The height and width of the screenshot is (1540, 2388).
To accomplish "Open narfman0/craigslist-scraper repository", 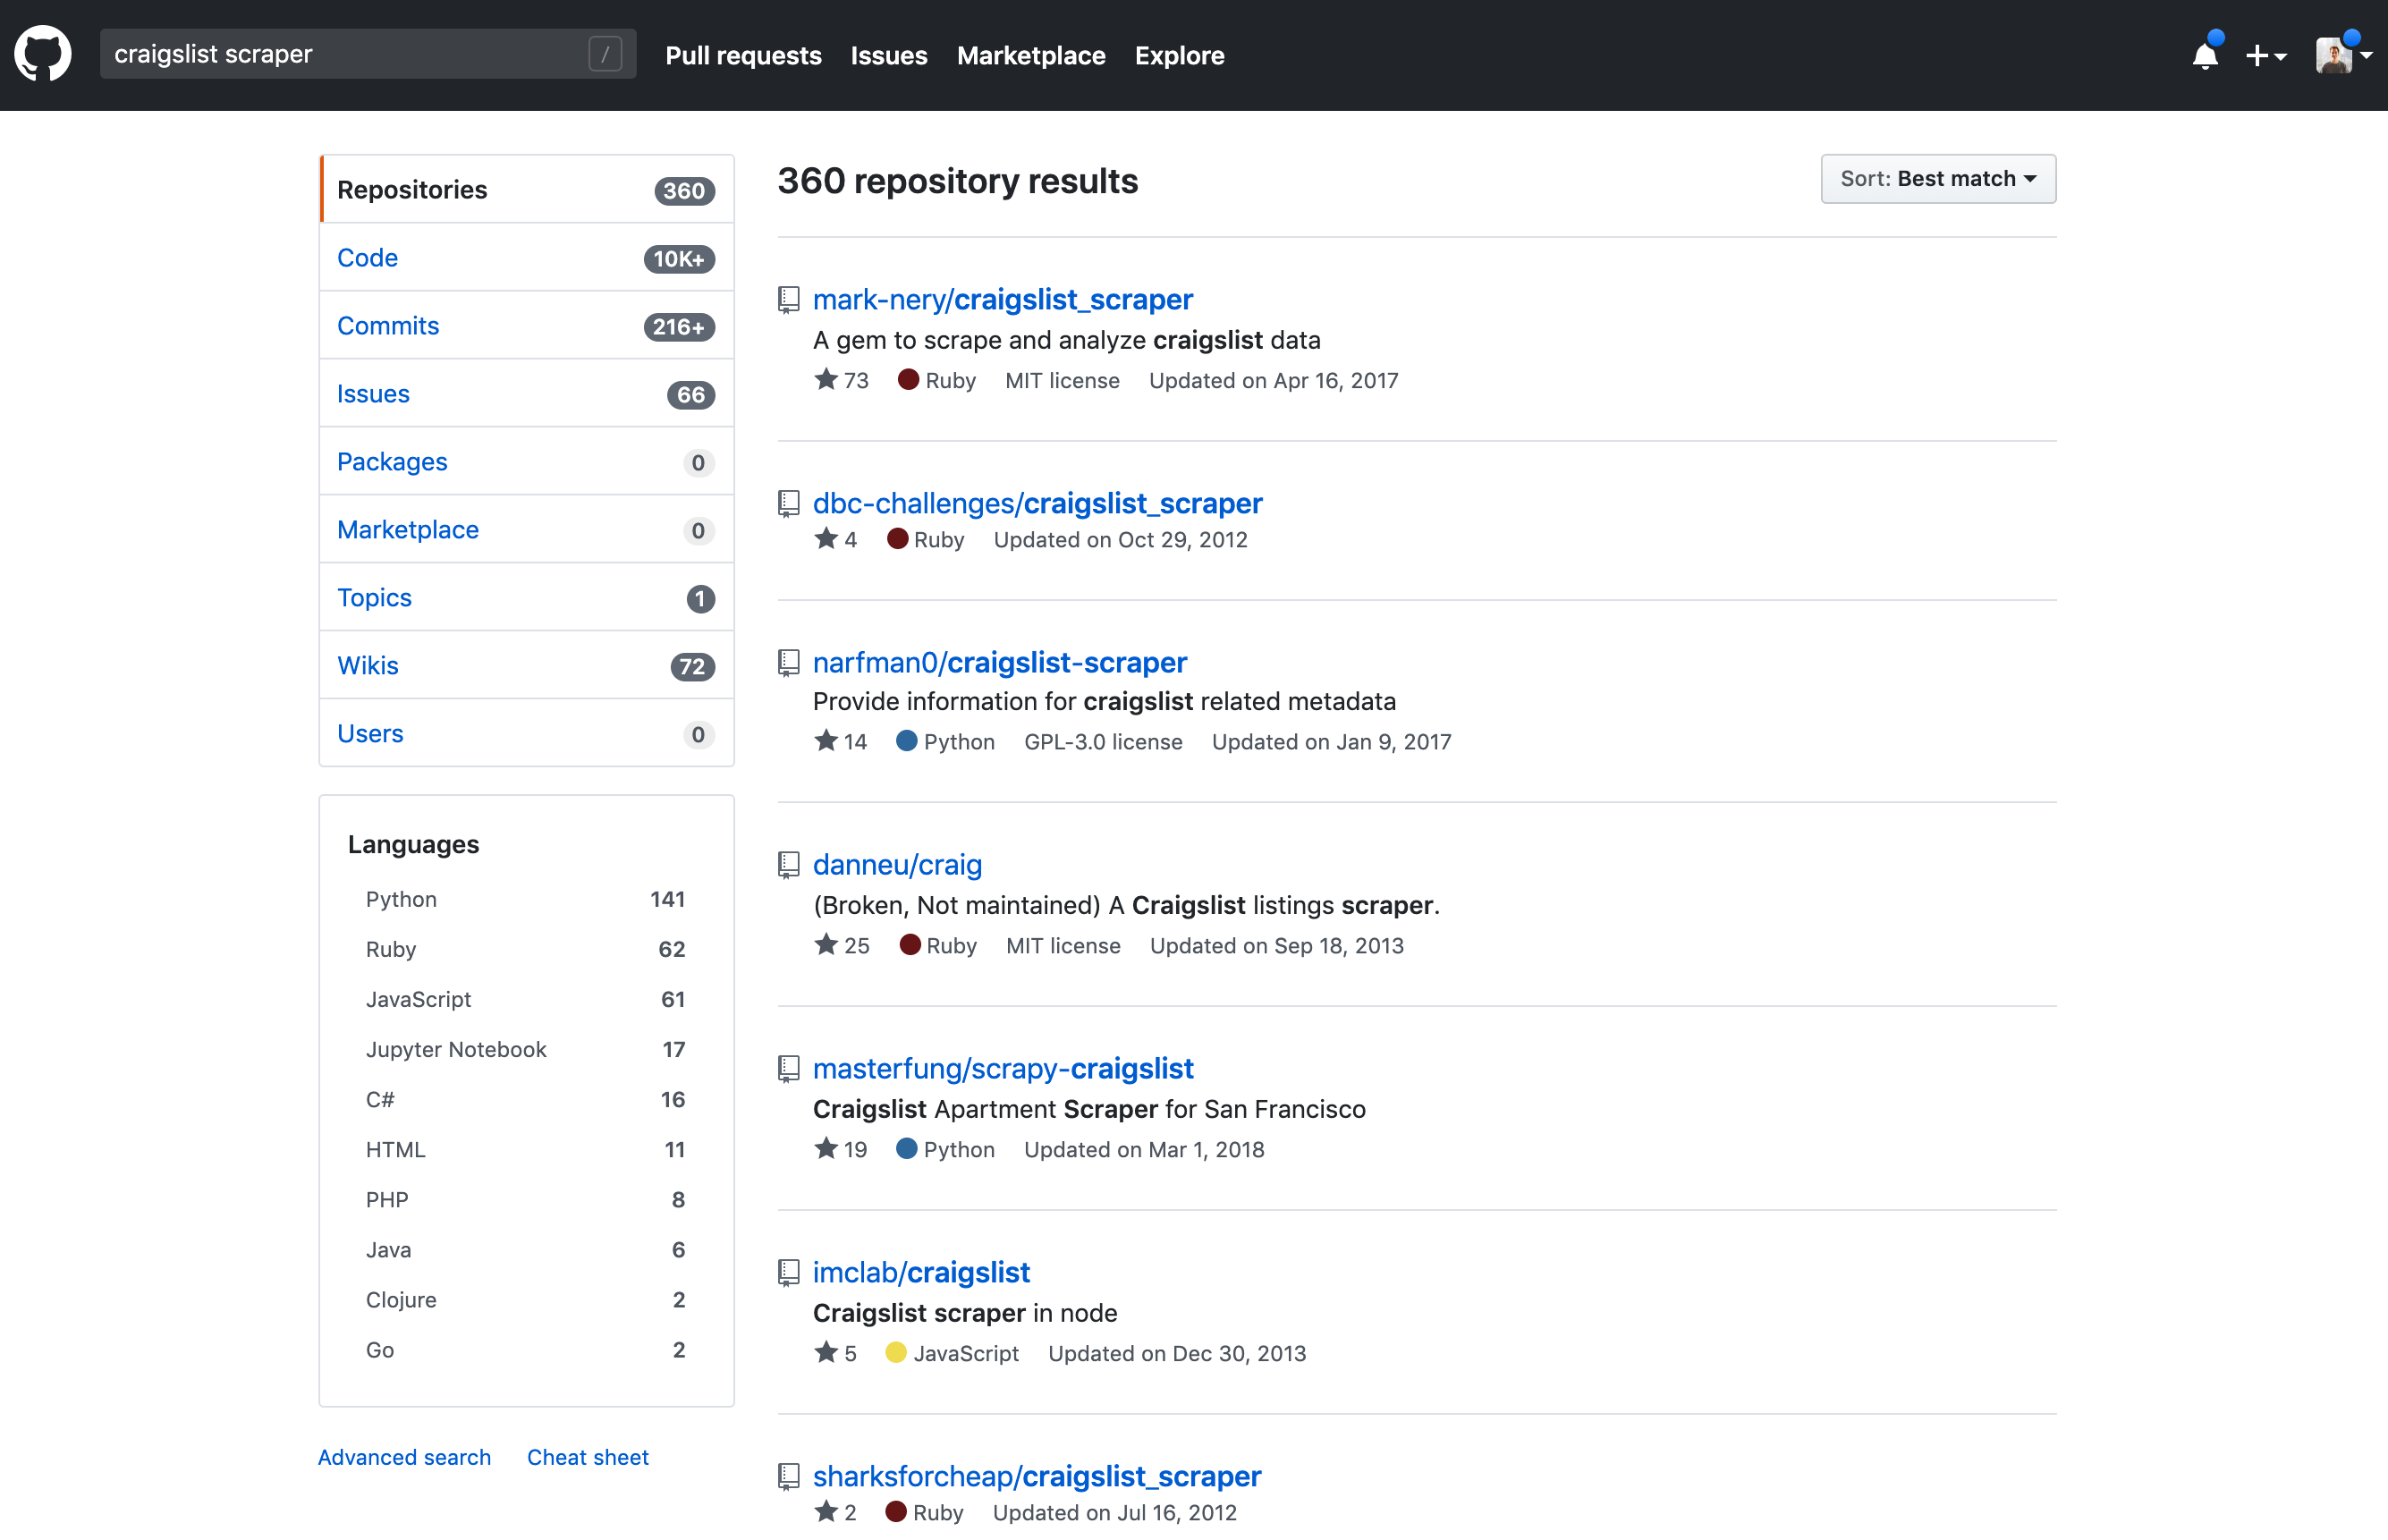I will pos(1000,662).
